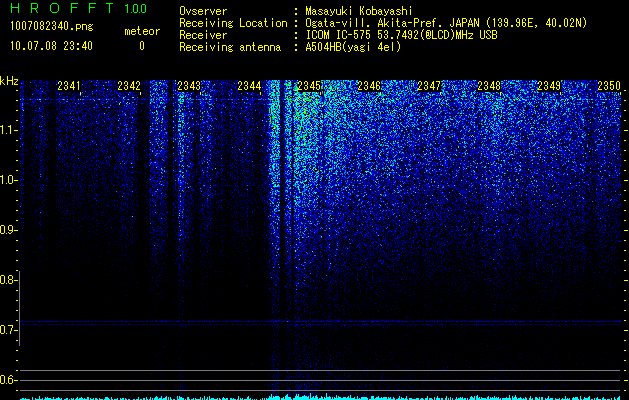Viewport: 629px width, 400px height.
Task: Click the 2341 time marker
Action: (69, 86)
